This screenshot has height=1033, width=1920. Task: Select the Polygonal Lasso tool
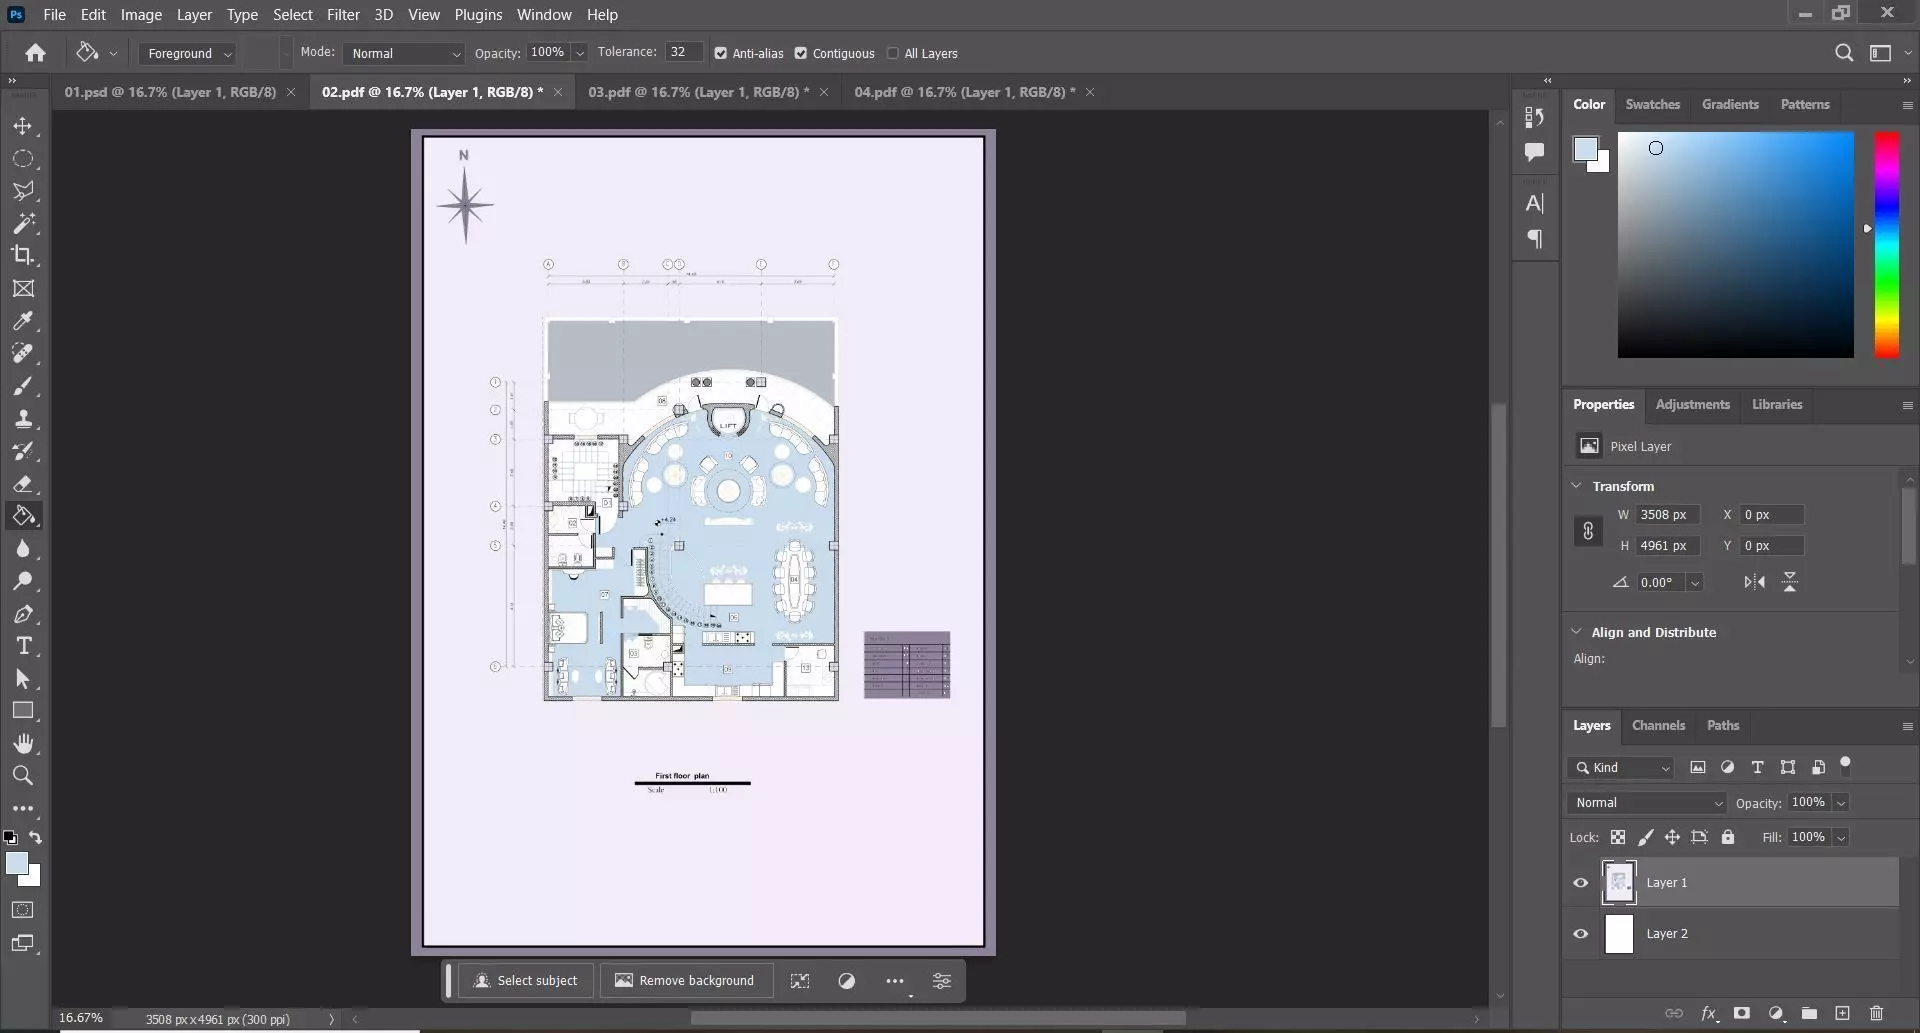(x=23, y=191)
